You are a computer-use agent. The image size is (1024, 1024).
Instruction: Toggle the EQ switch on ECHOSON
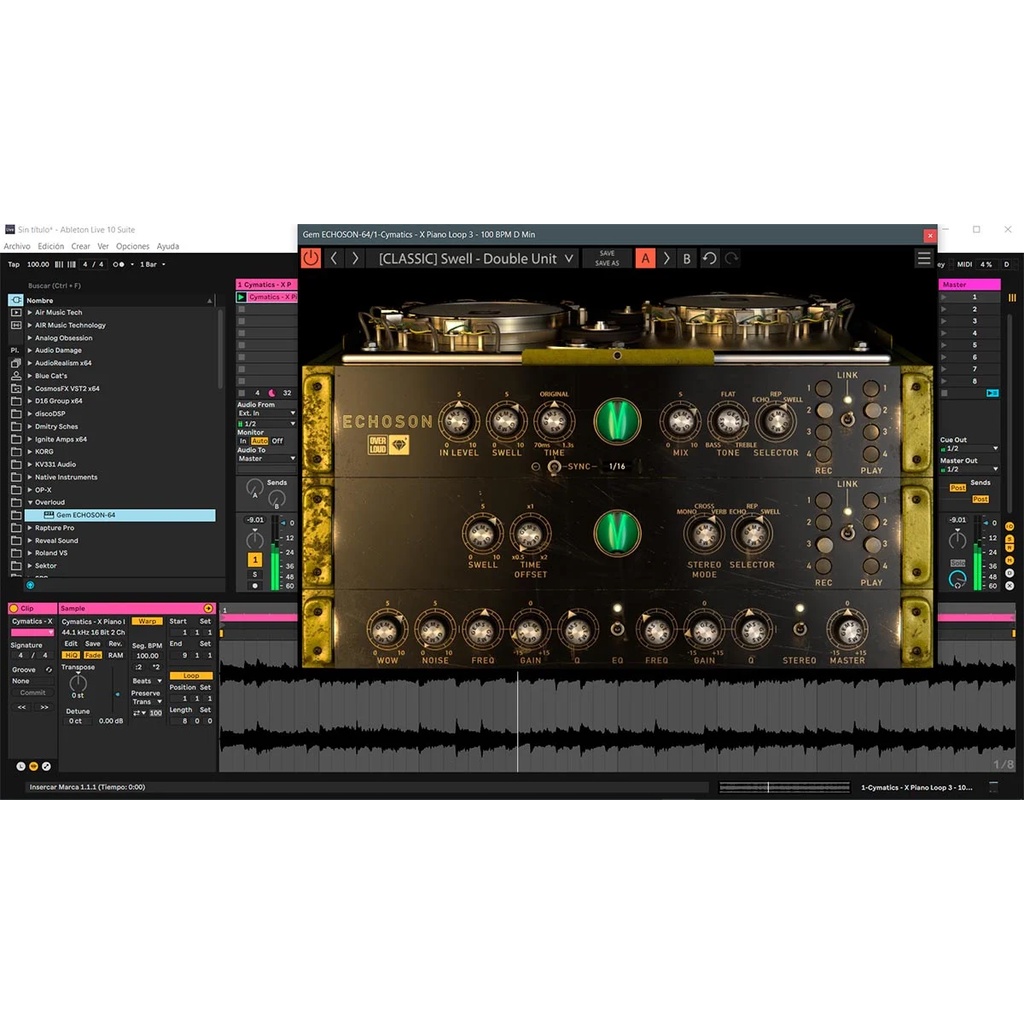[617, 630]
